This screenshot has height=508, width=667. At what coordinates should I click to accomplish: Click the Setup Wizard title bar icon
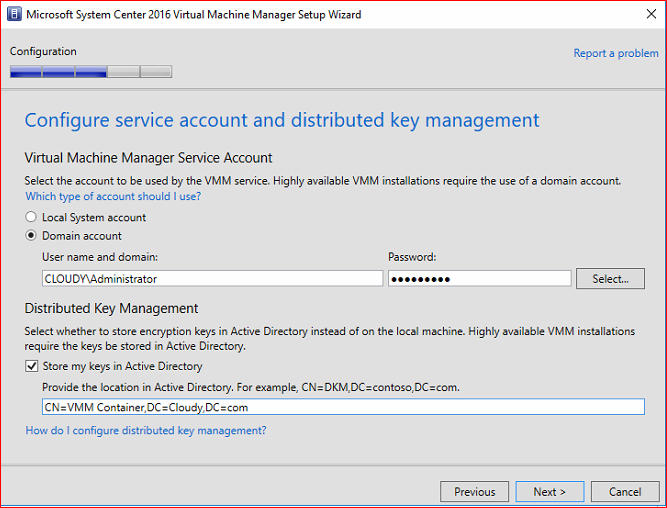click(x=14, y=14)
